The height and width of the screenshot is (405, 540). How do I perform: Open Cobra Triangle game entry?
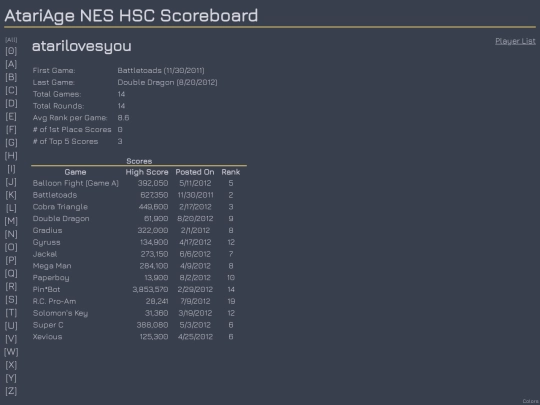pos(60,207)
